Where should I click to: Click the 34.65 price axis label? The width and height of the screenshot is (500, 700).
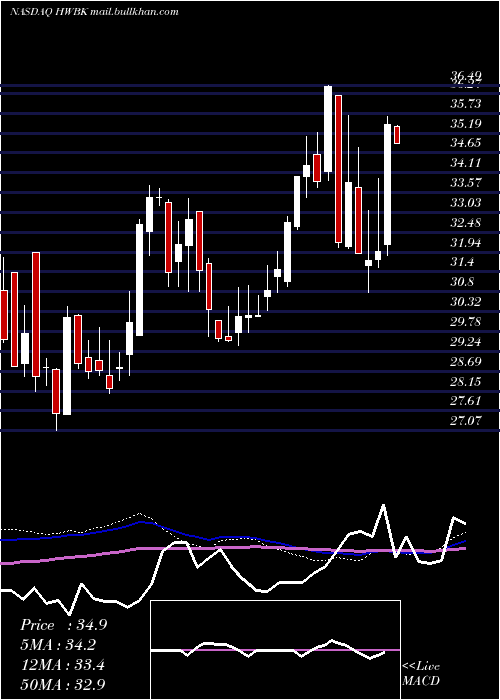coord(465,143)
